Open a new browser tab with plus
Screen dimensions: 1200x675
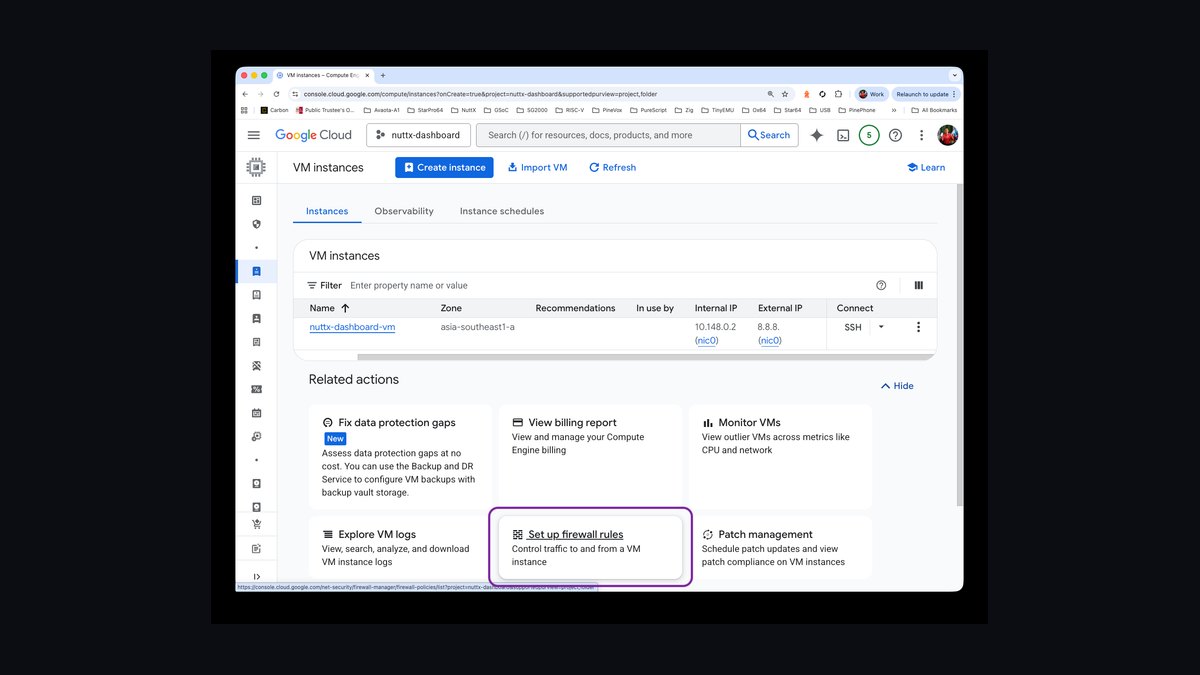(x=382, y=75)
